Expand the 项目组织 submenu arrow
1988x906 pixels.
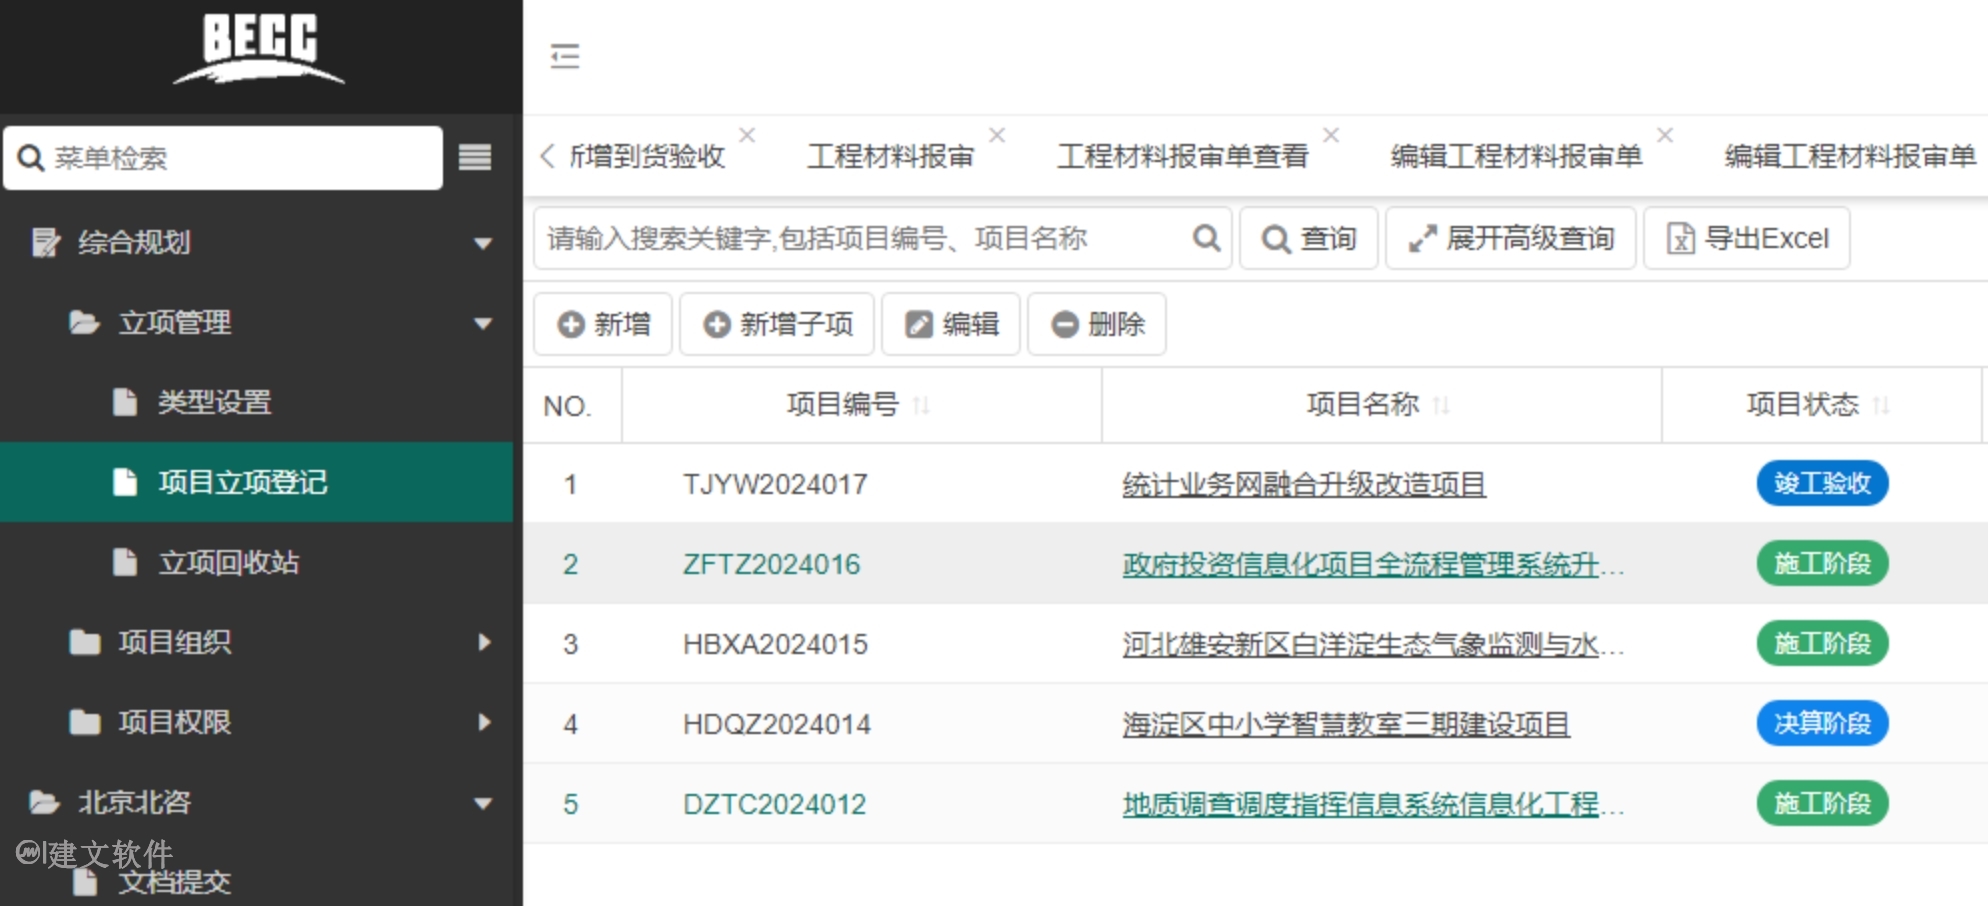pyautogui.click(x=485, y=642)
